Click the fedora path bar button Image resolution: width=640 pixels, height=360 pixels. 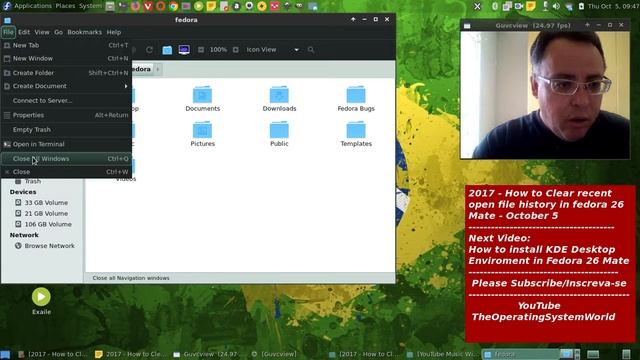(142, 69)
